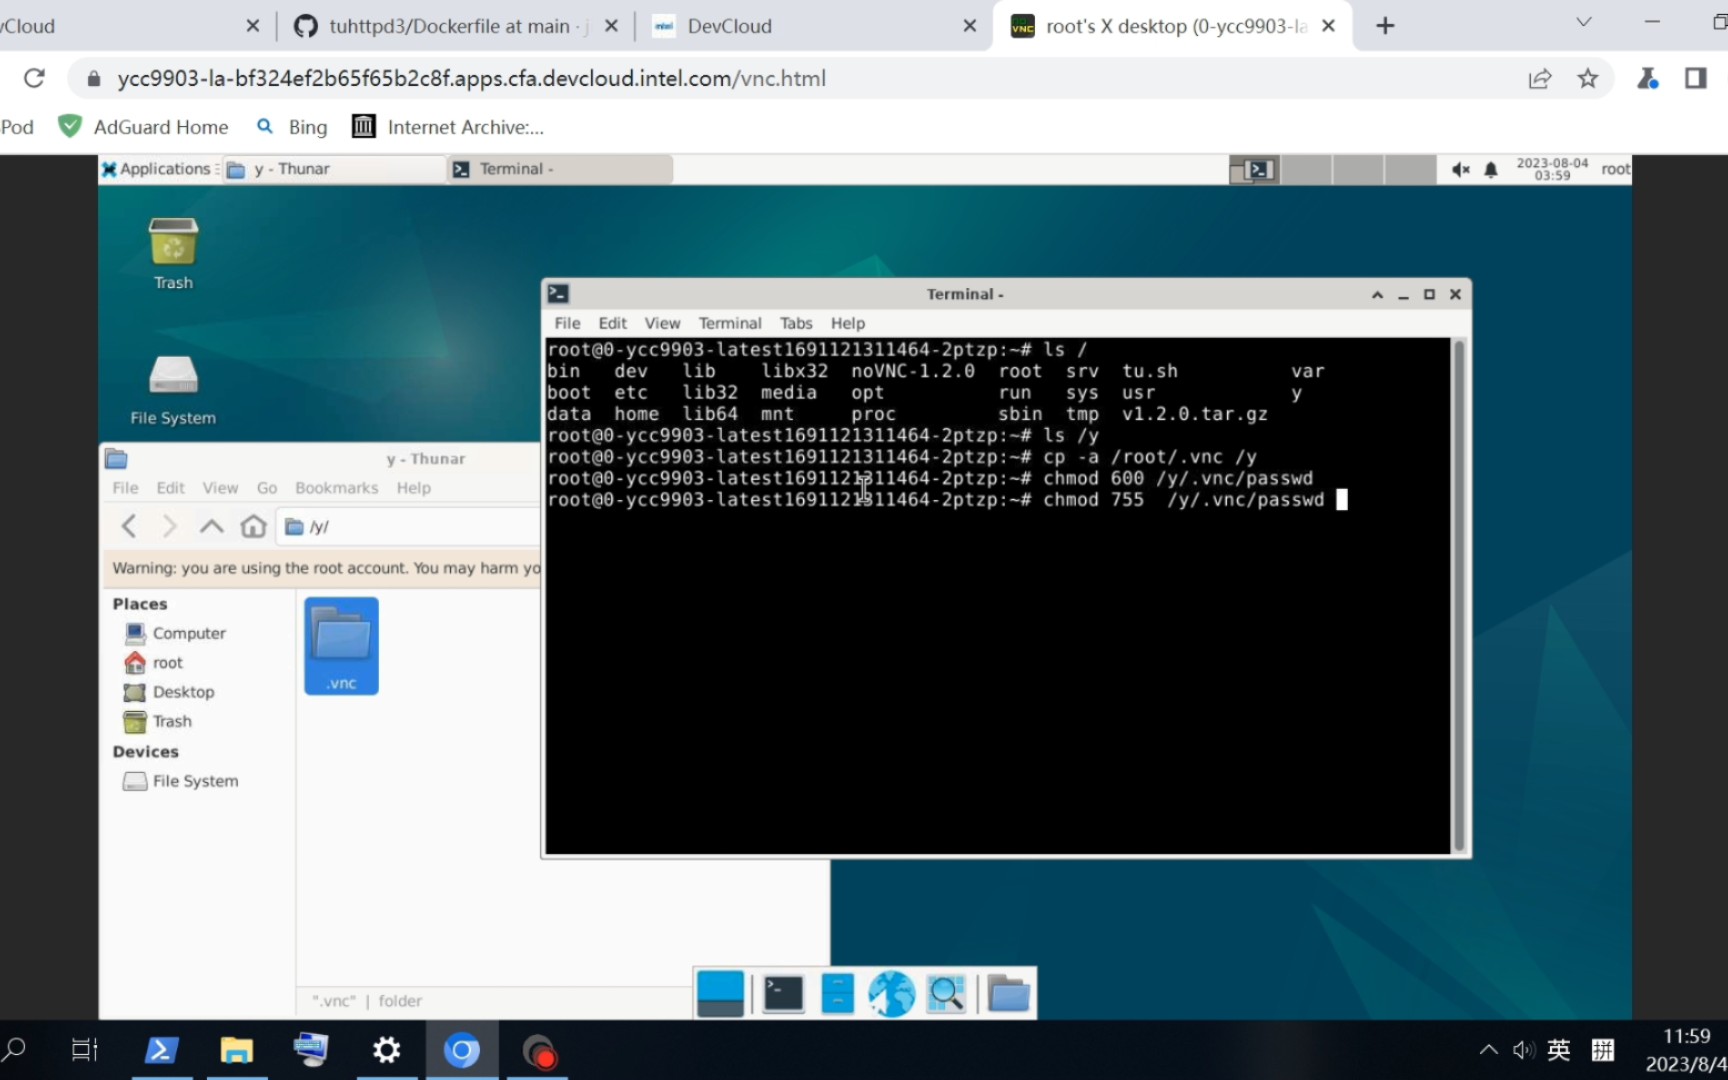
Task: Open the root user menu in the panel
Action: click(1615, 169)
